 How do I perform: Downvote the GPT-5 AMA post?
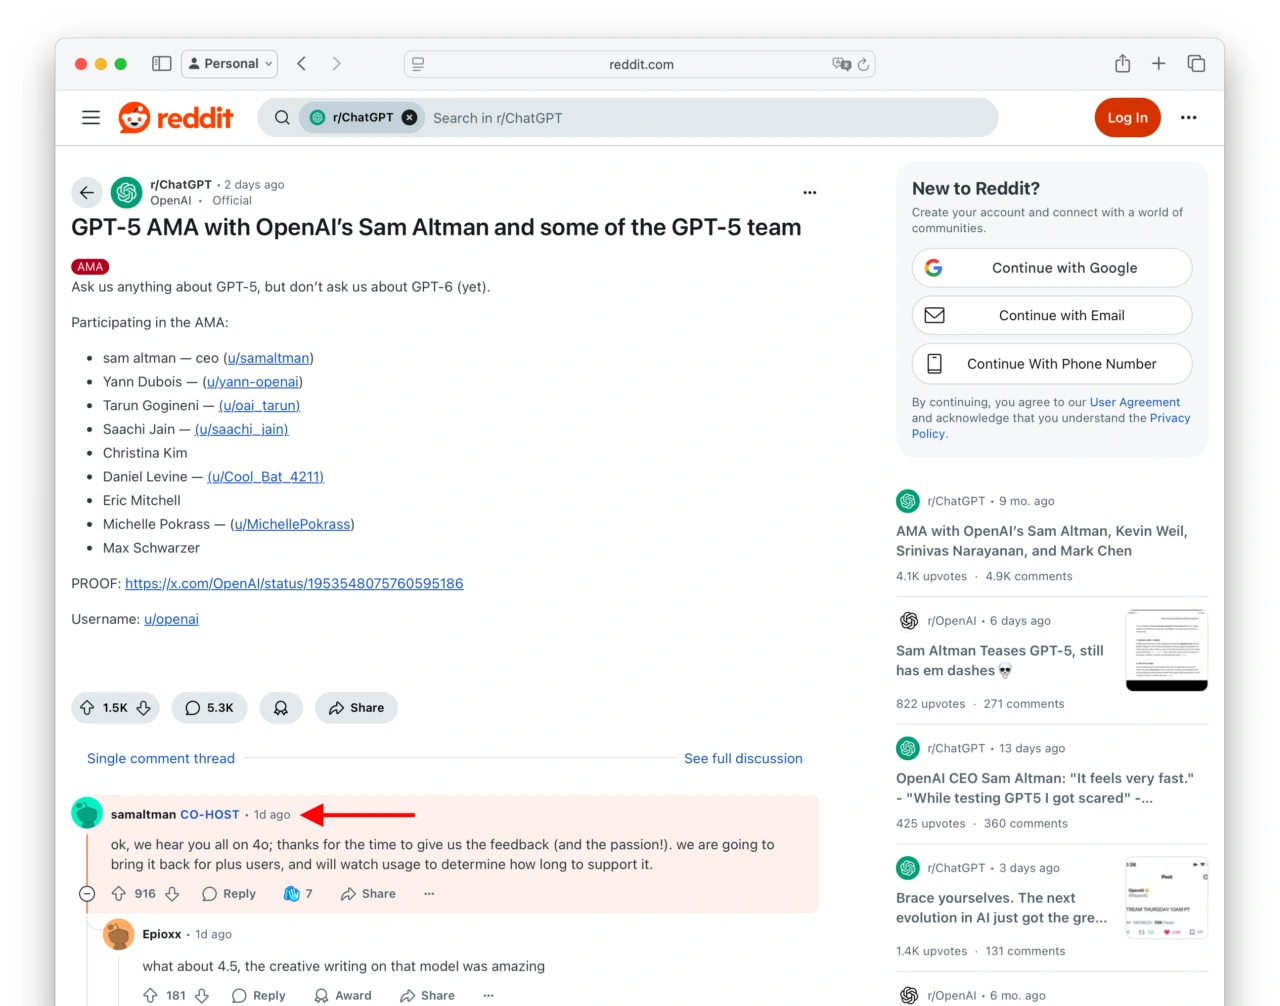(x=143, y=707)
